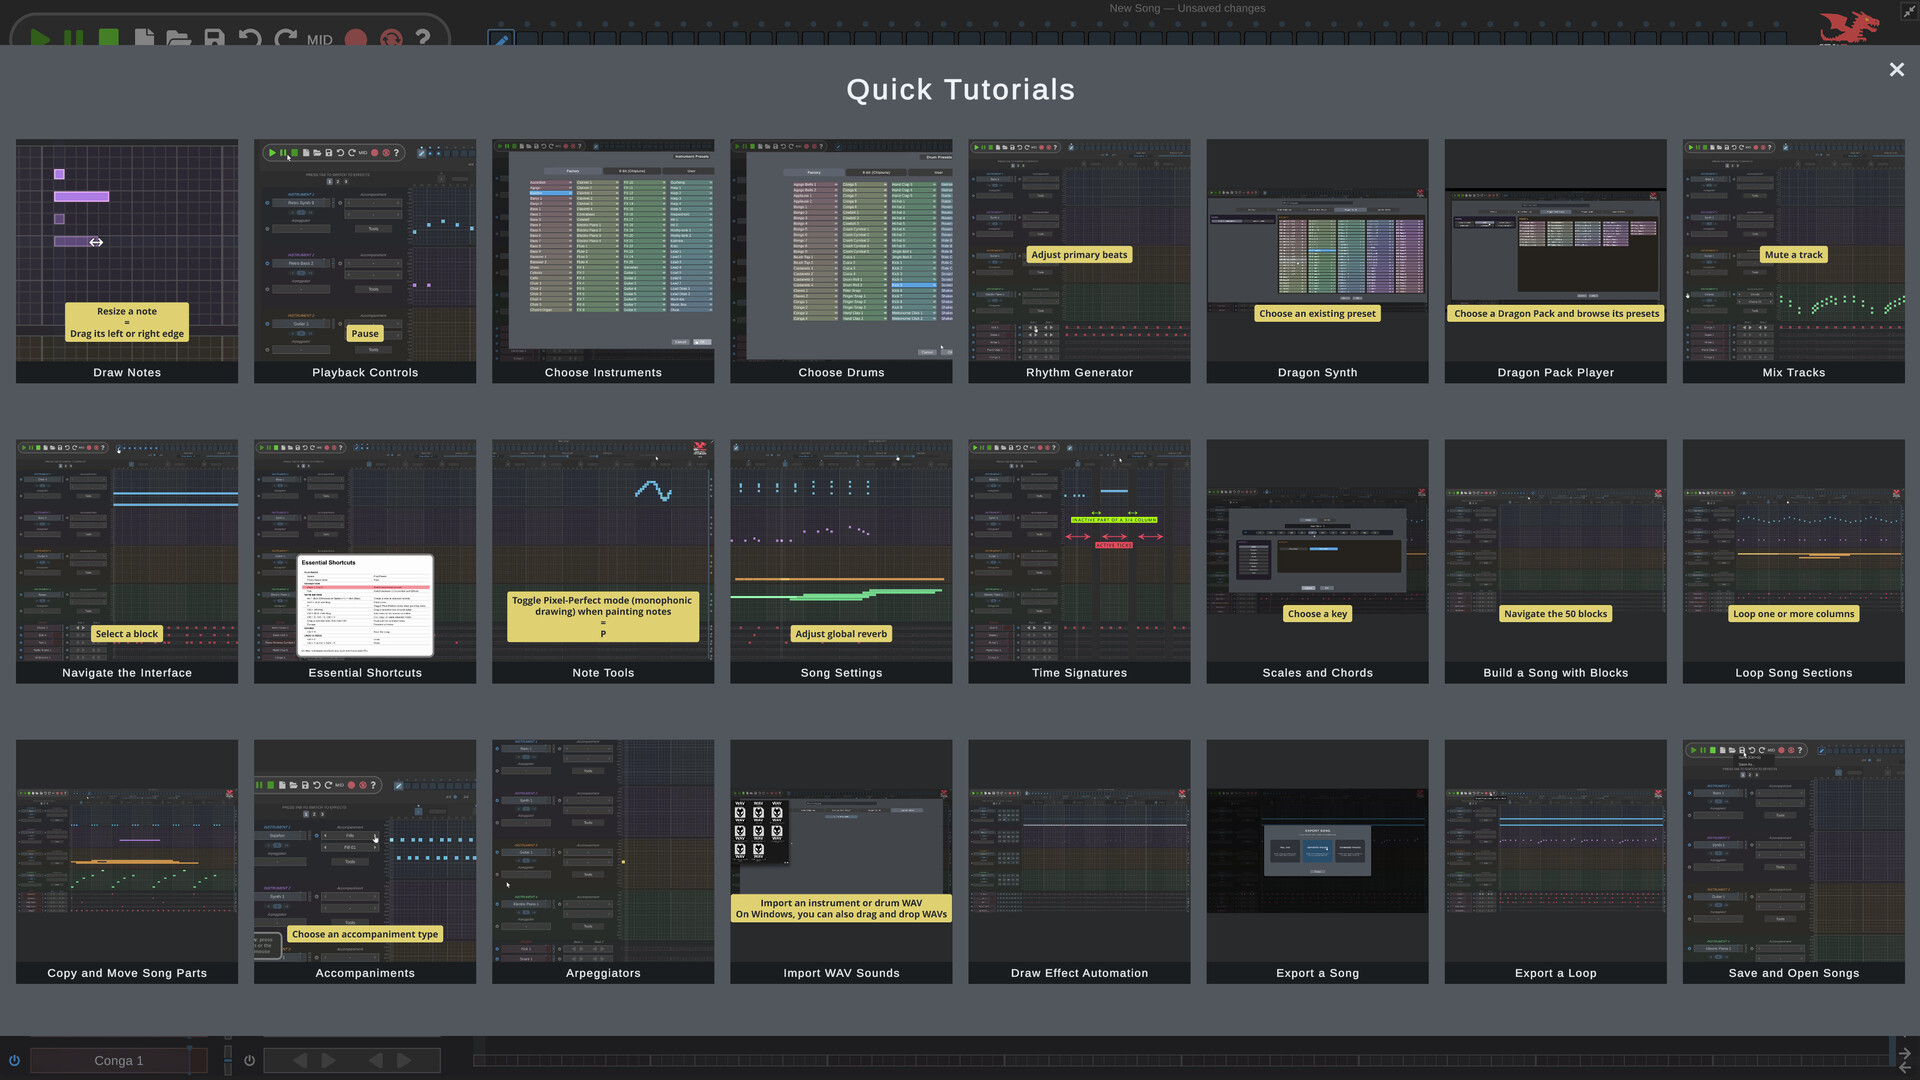Open the Save and Open Songs tutorial
1920x1080 pixels.
pyautogui.click(x=1793, y=861)
